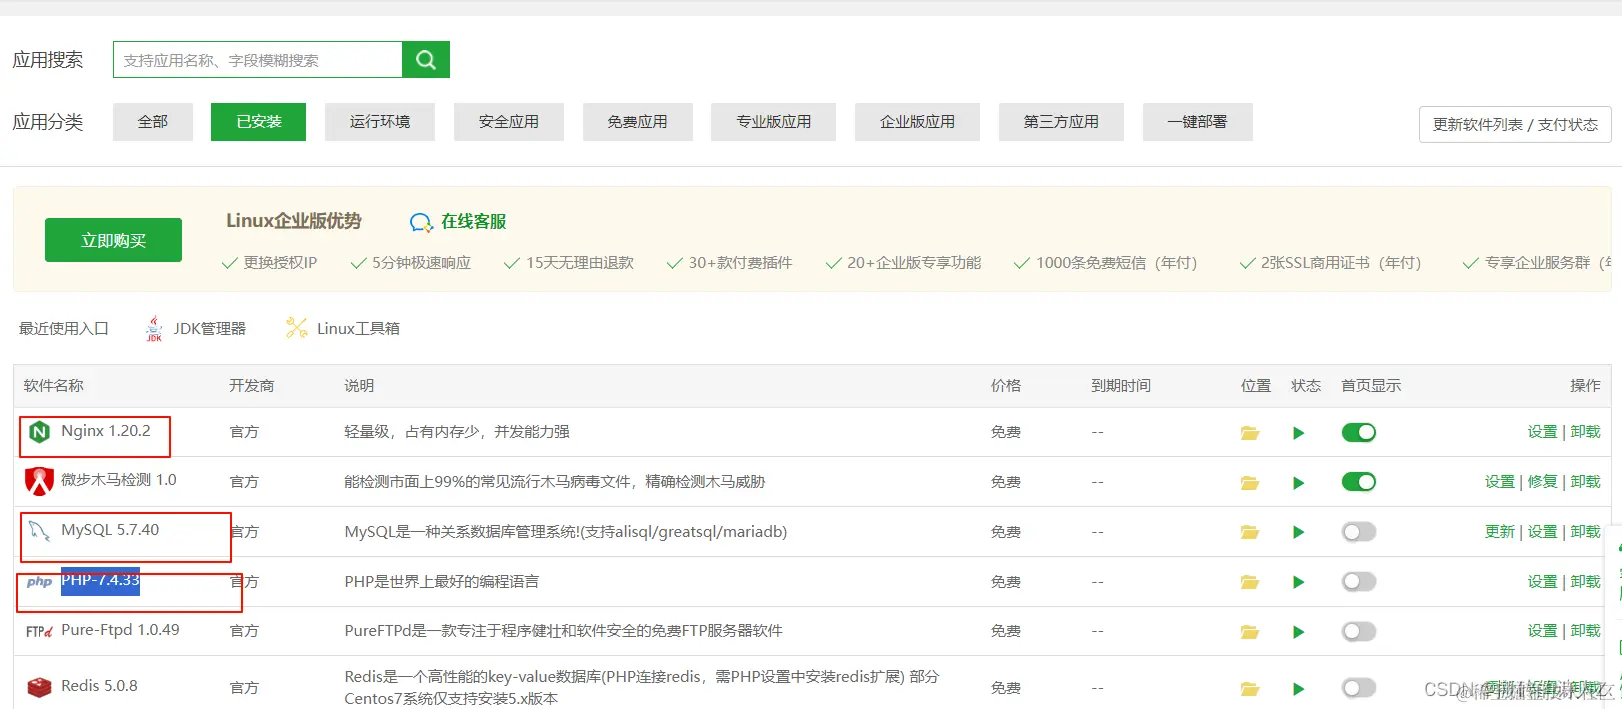Click 更新软件列表 / 支付状态 button
1622x709 pixels.
[1515, 125]
